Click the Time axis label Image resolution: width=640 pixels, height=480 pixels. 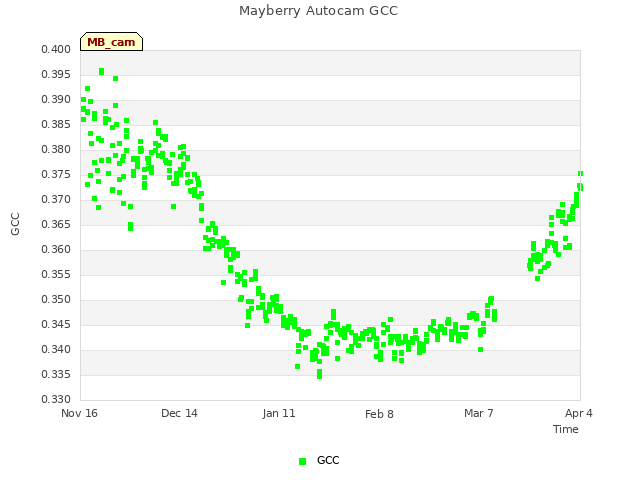pos(566,429)
